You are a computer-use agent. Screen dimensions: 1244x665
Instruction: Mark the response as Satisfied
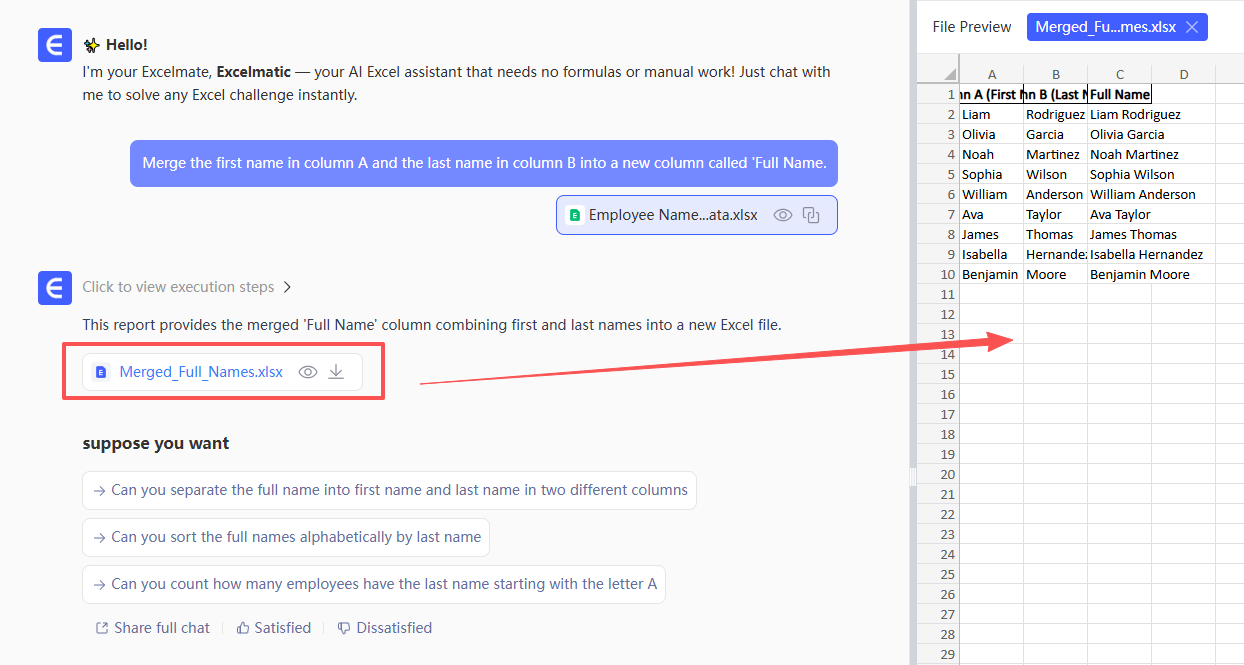tap(273, 628)
